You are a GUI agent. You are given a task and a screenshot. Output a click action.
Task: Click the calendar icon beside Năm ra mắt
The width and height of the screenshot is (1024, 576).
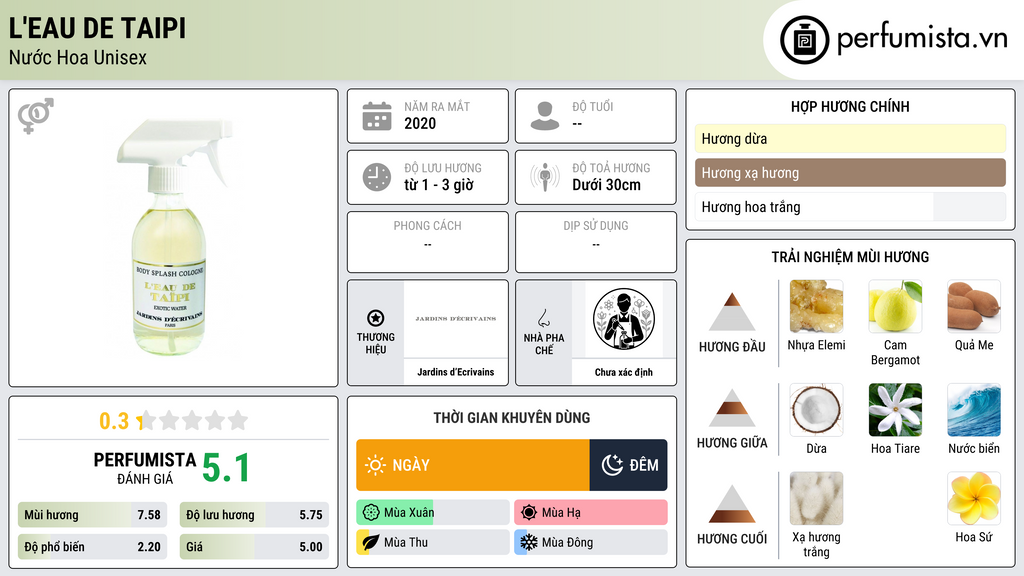coord(377,116)
